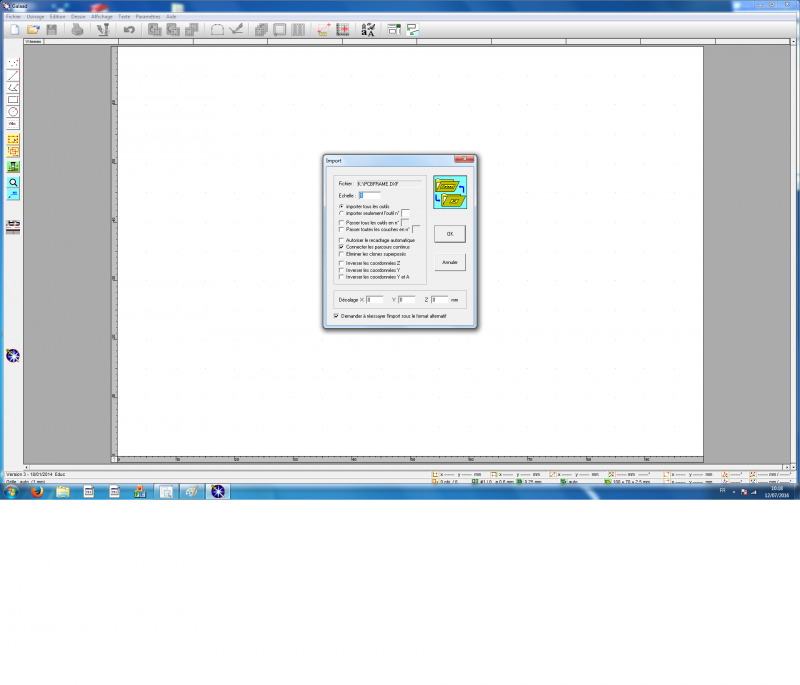Open the Fichier menu
The width and height of the screenshot is (800, 685).
pyautogui.click(x=12, y=17)
